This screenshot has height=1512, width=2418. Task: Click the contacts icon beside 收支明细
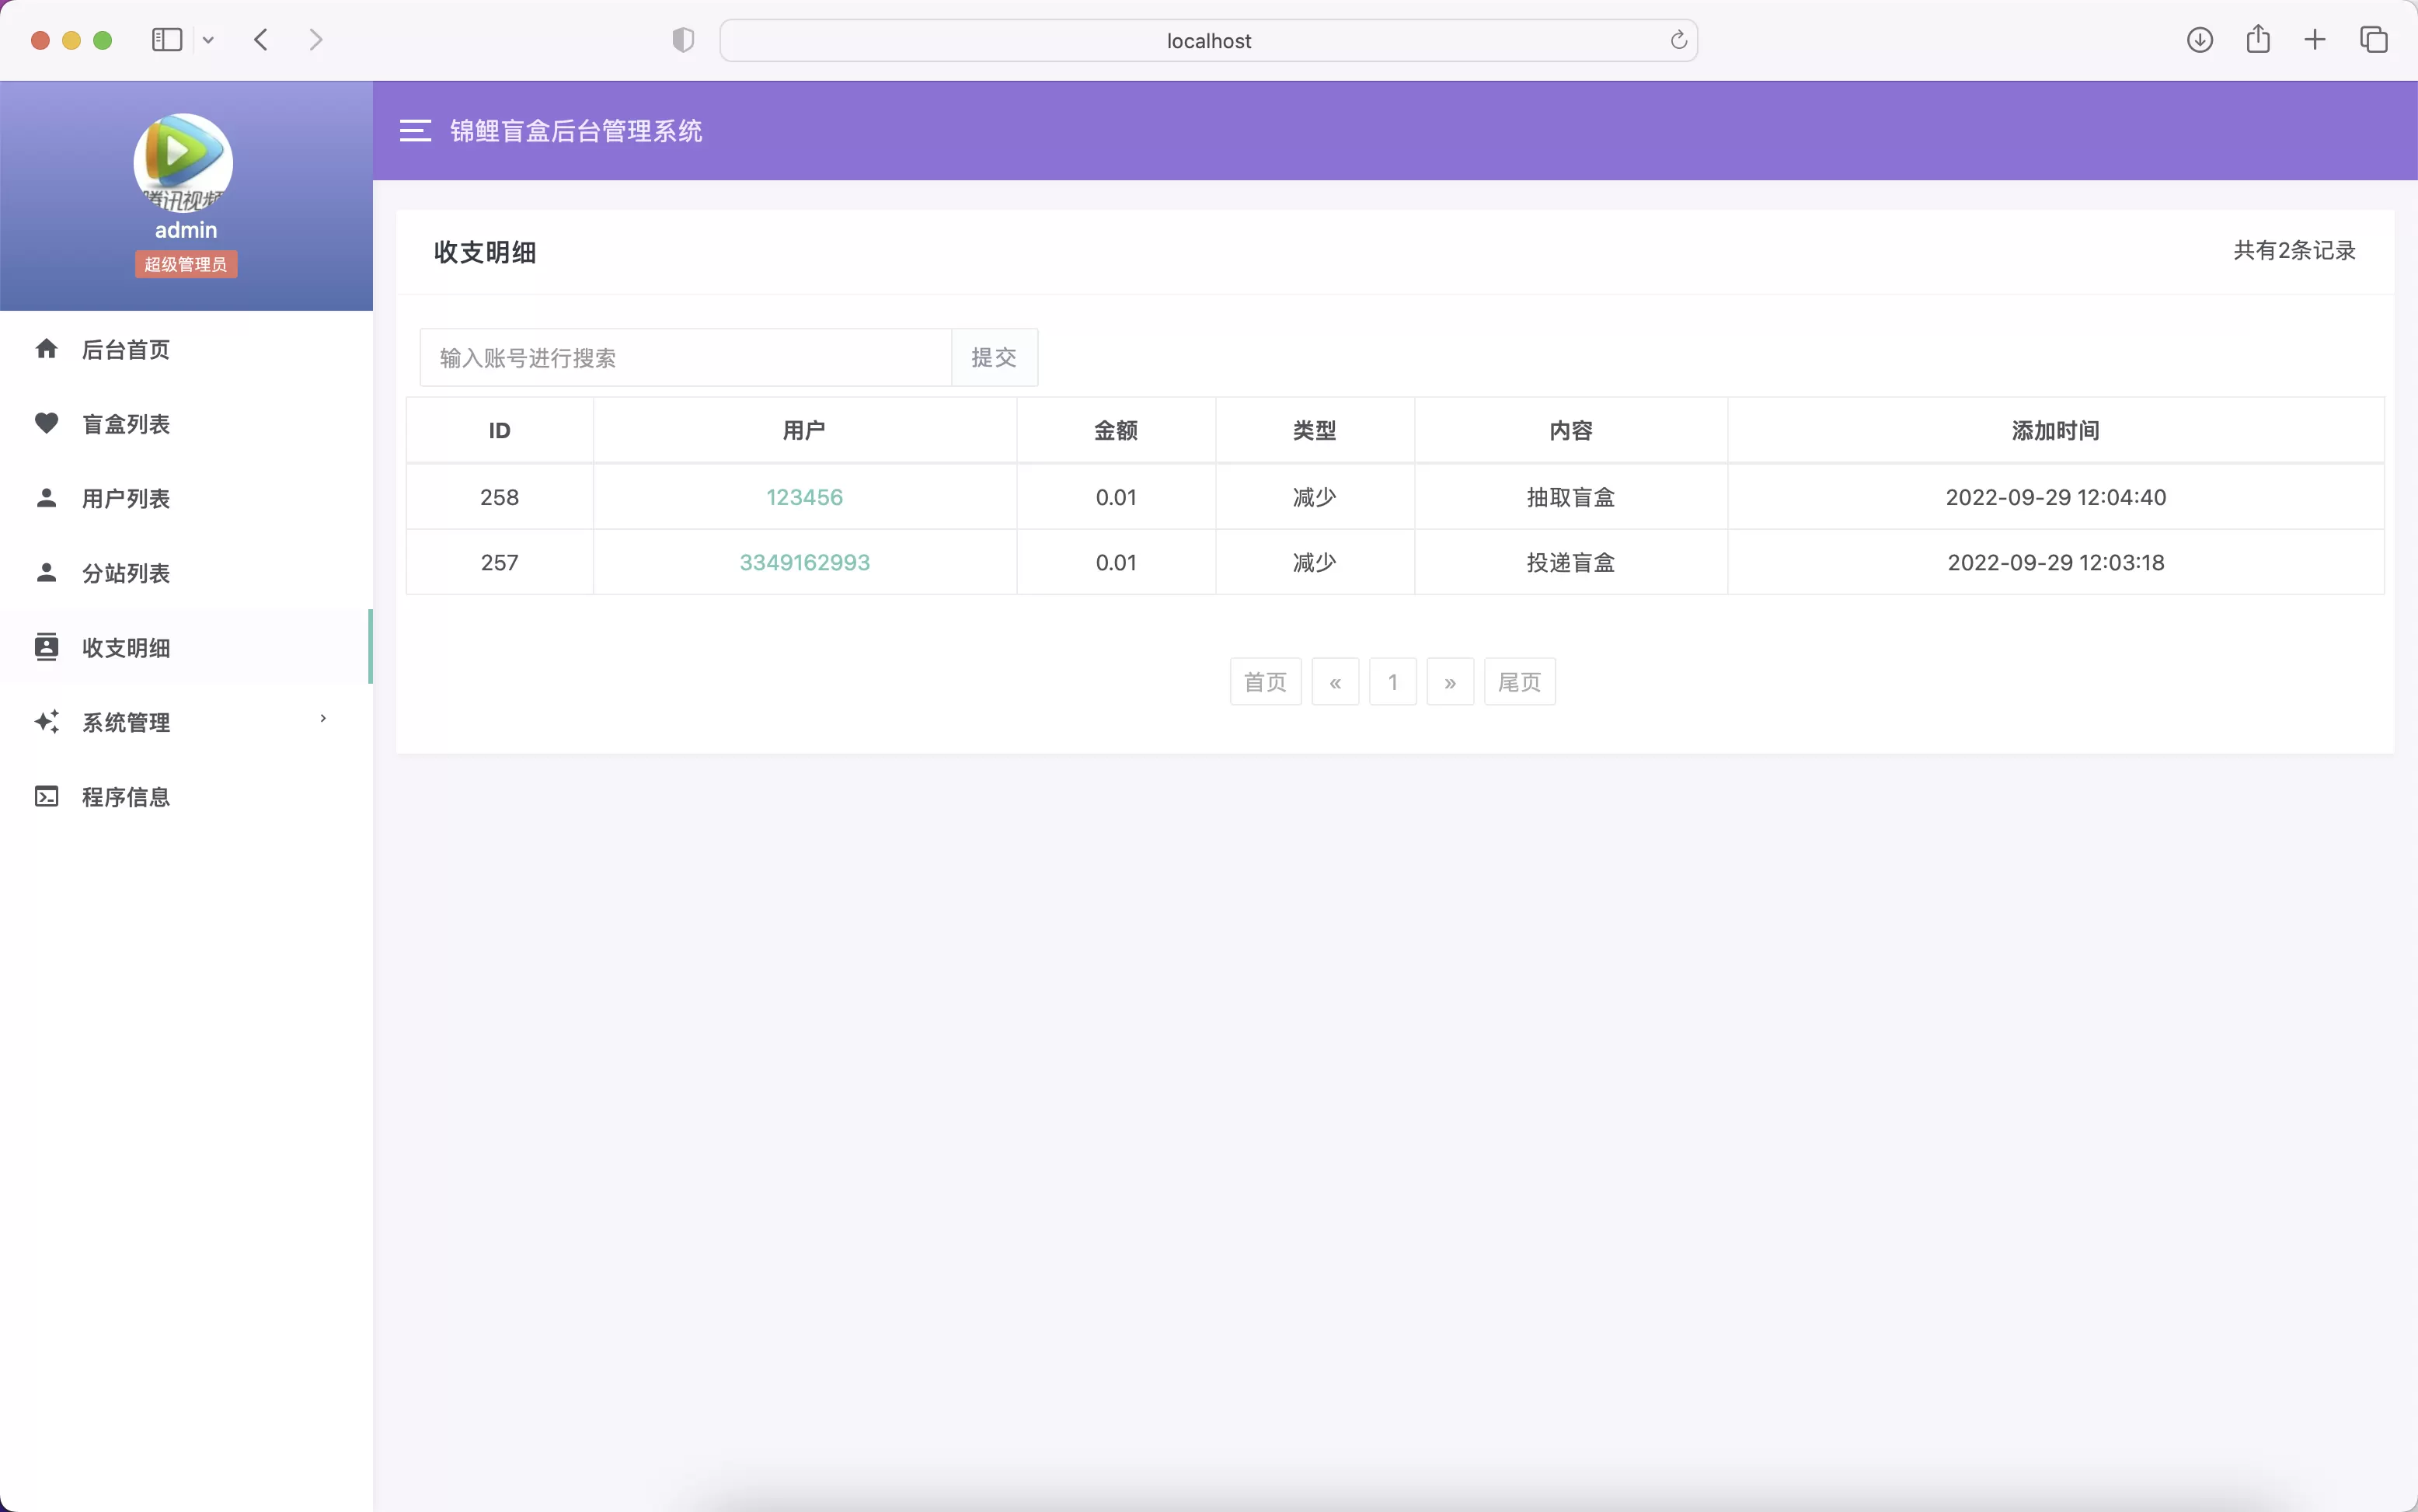(46, 647)
